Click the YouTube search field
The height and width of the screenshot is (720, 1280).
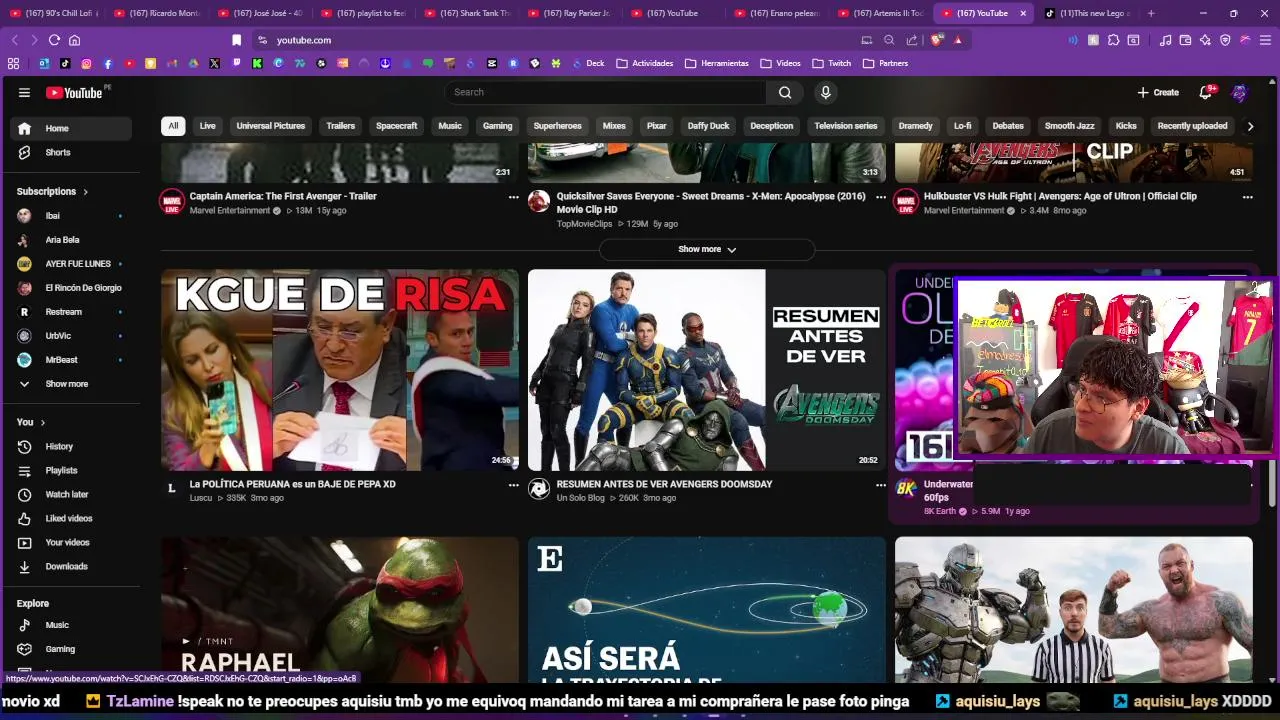tap(606, 92)
